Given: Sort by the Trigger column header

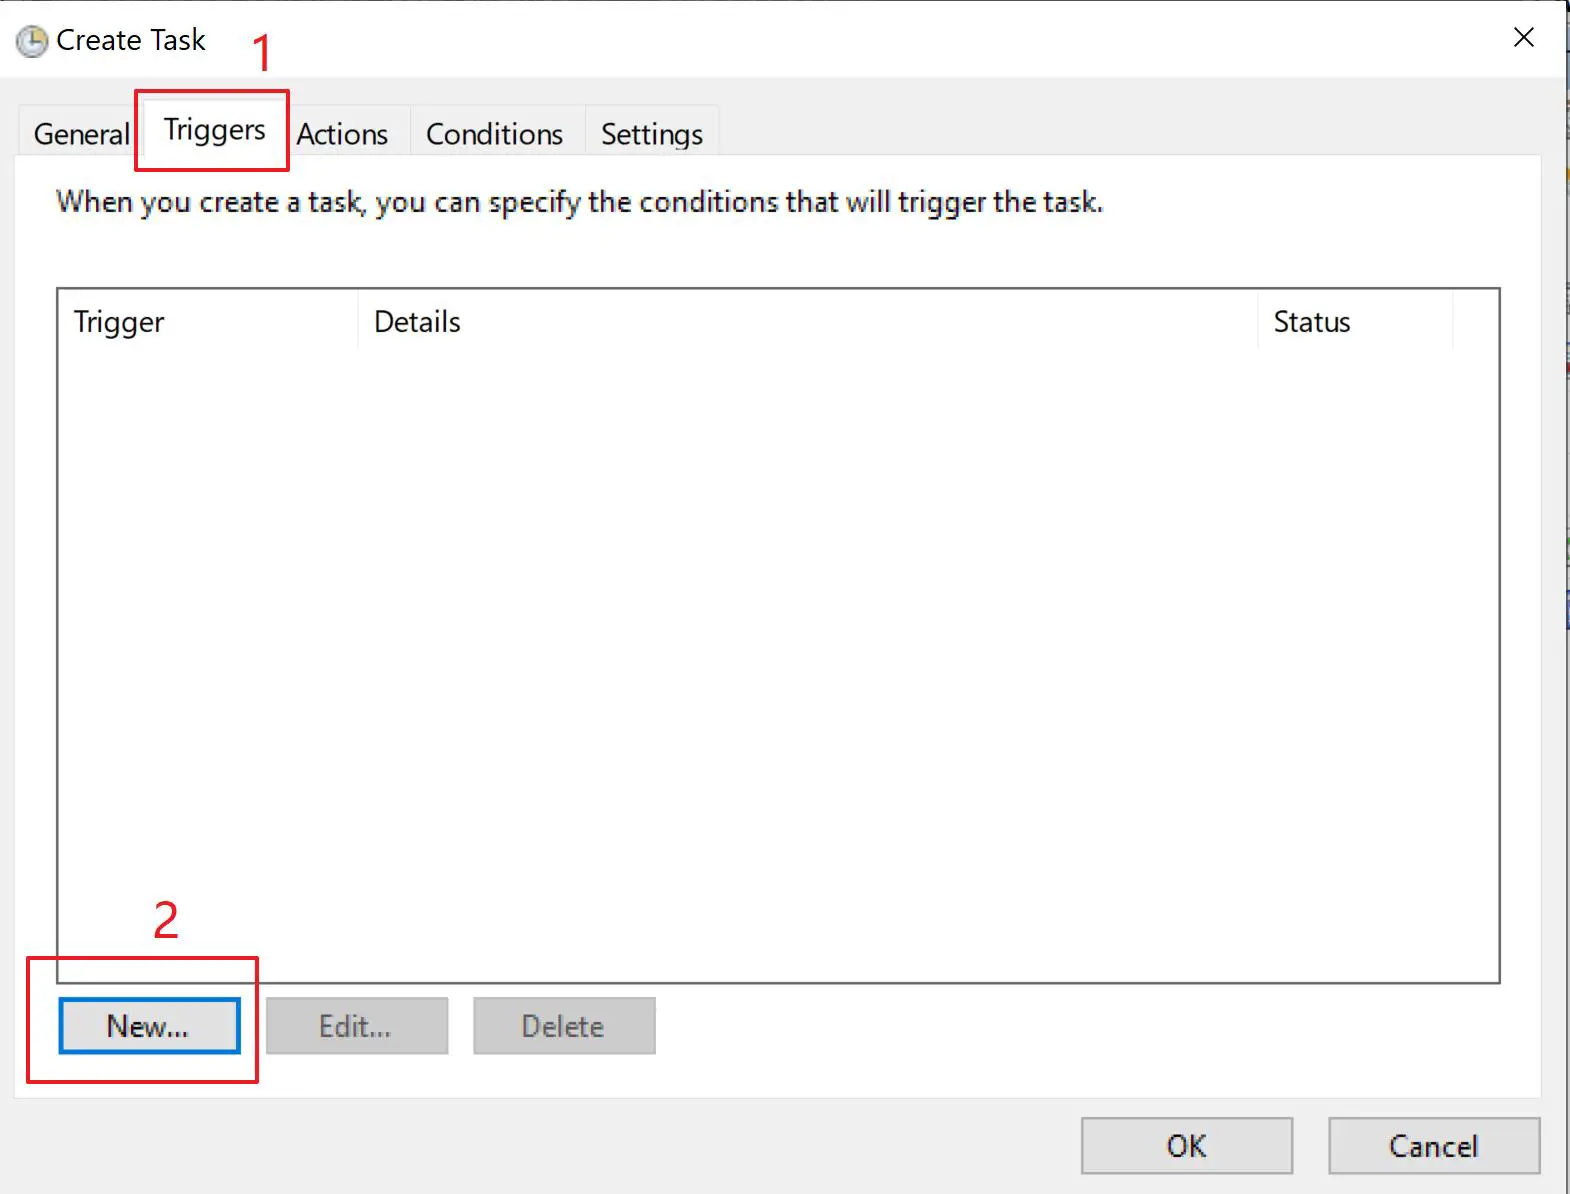Looking at the screenshot, I should click(x=208, y=322).
